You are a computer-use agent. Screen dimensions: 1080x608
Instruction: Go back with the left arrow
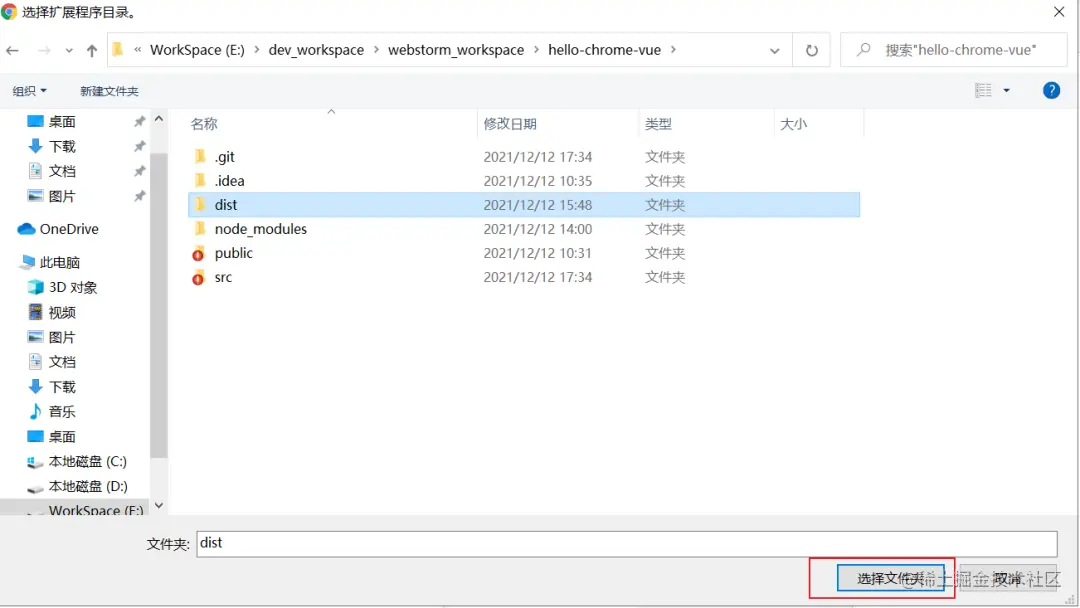pos(12,50)
